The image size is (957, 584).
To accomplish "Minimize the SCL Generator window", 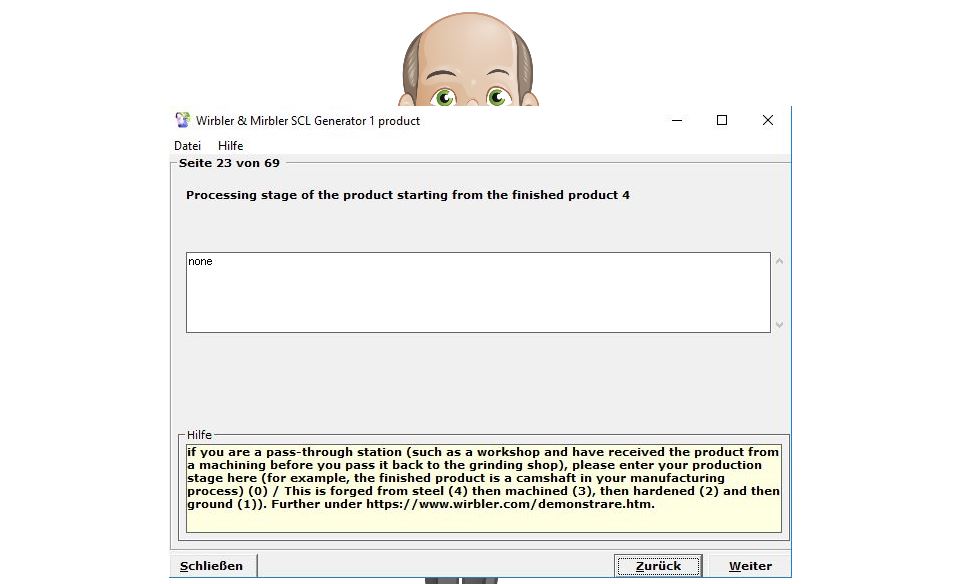I will pos(677,121).
